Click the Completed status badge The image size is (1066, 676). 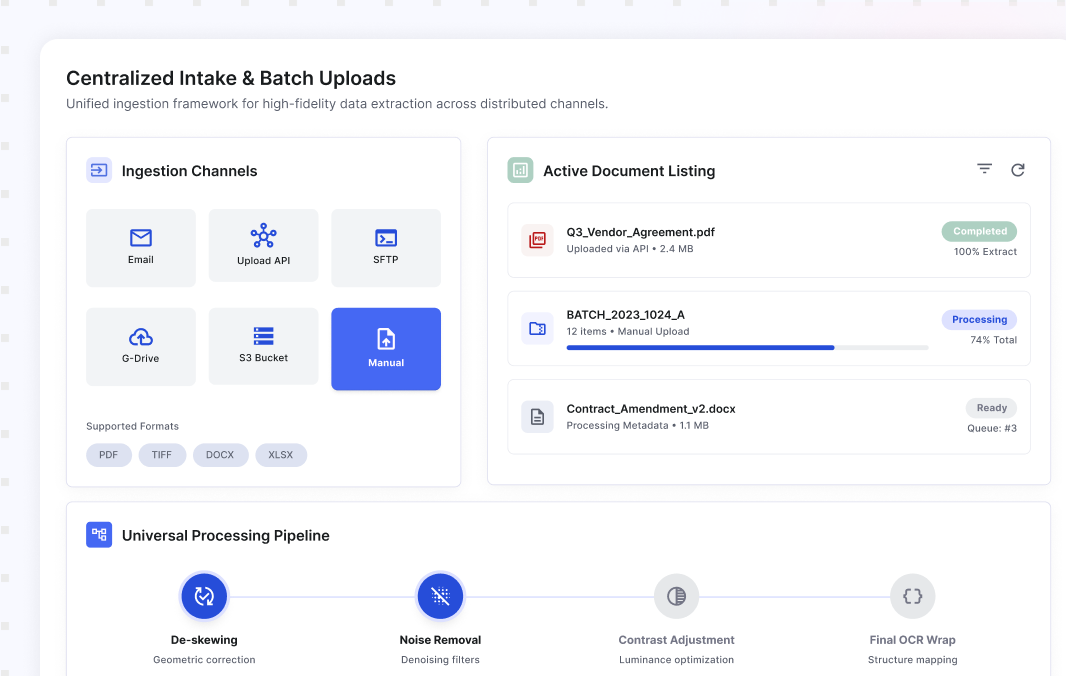tap(979, 231)
